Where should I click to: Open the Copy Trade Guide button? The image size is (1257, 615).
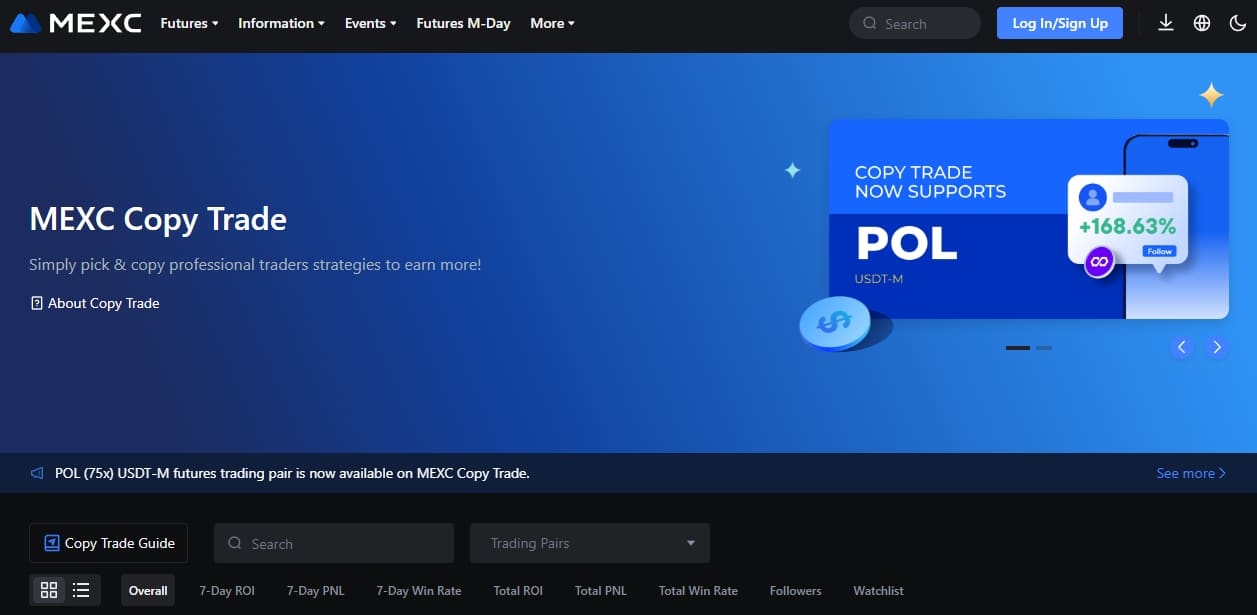pos(108,543)
